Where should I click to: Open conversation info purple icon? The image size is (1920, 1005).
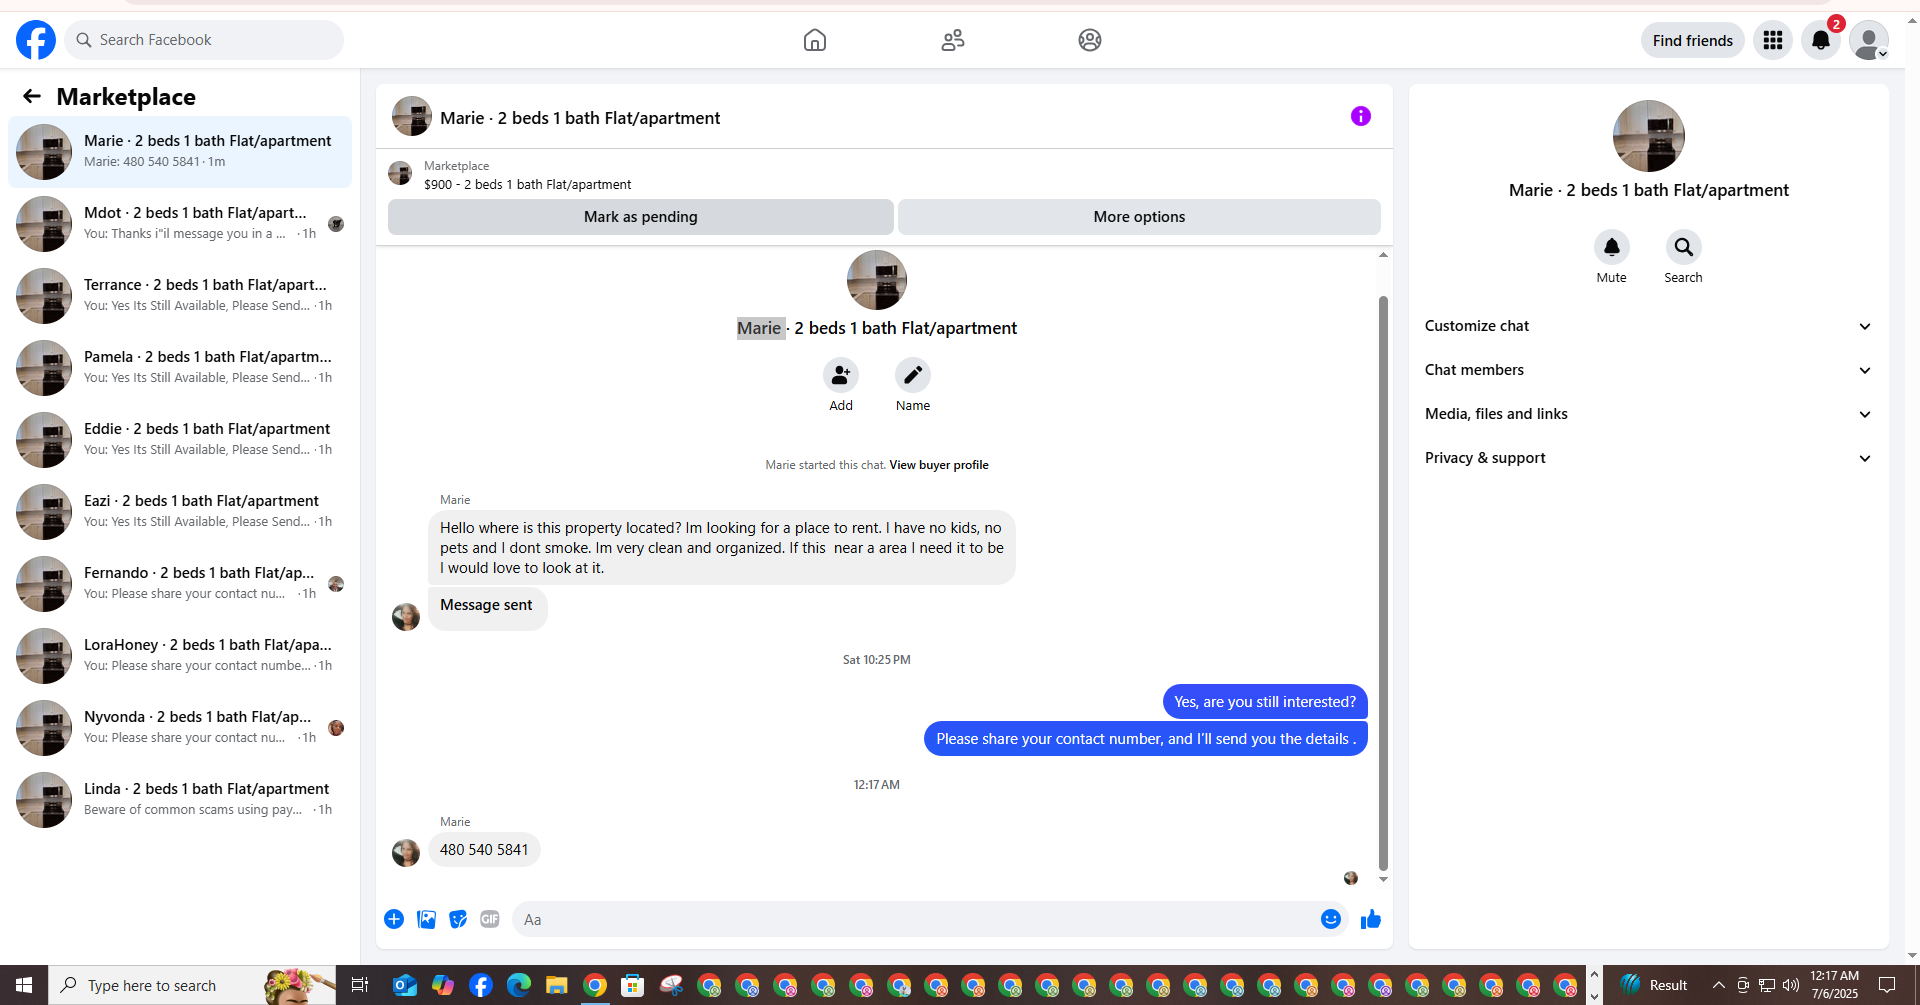coord(1361,116)
